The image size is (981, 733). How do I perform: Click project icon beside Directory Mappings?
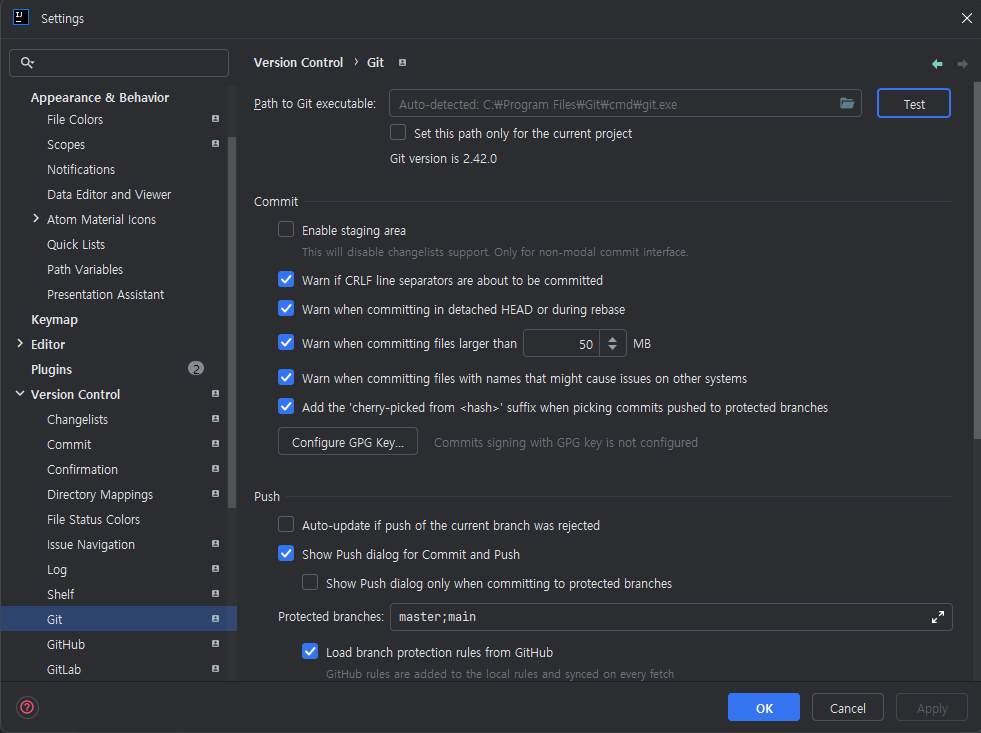215,494
